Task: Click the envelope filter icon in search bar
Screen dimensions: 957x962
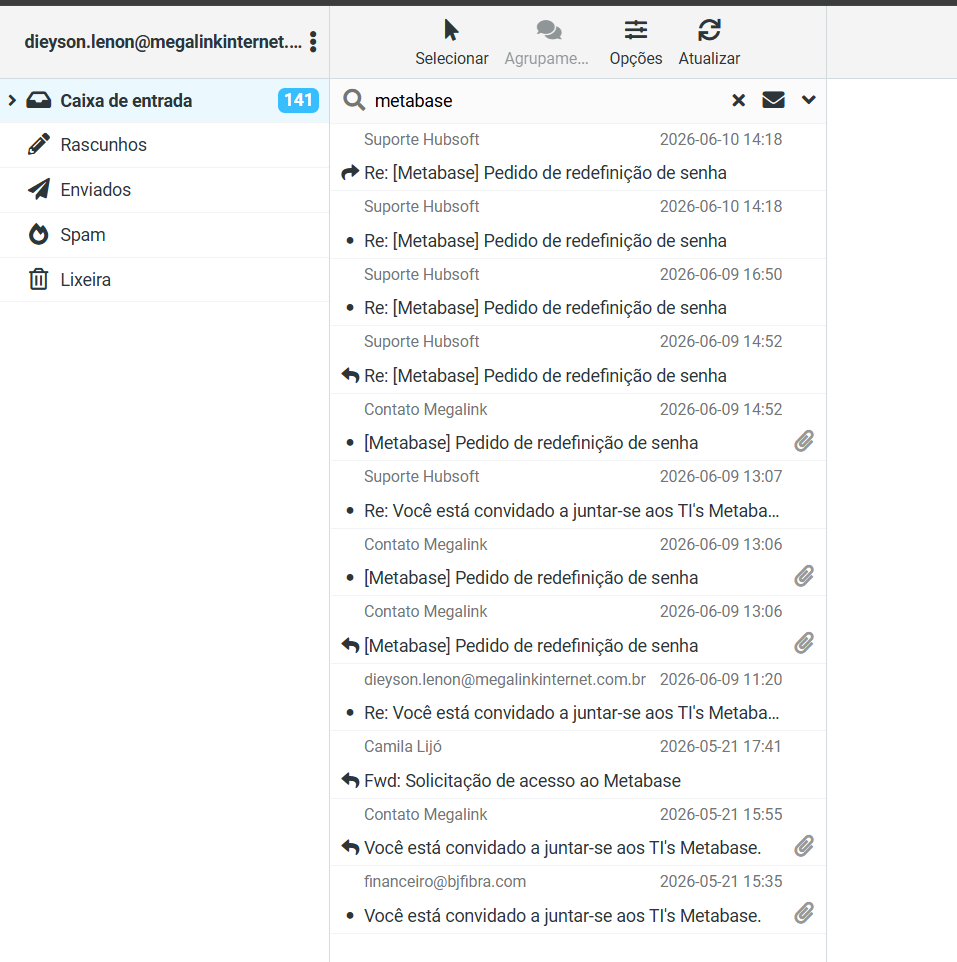Action: [x=774, y=99]
